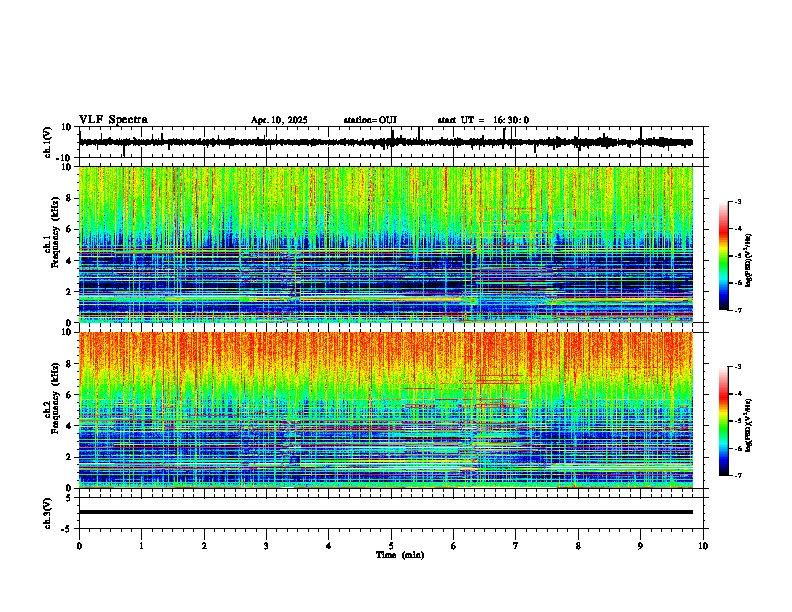792x612 pixels.
Task: Click time axis tick label 7
Action: (516, 546)
